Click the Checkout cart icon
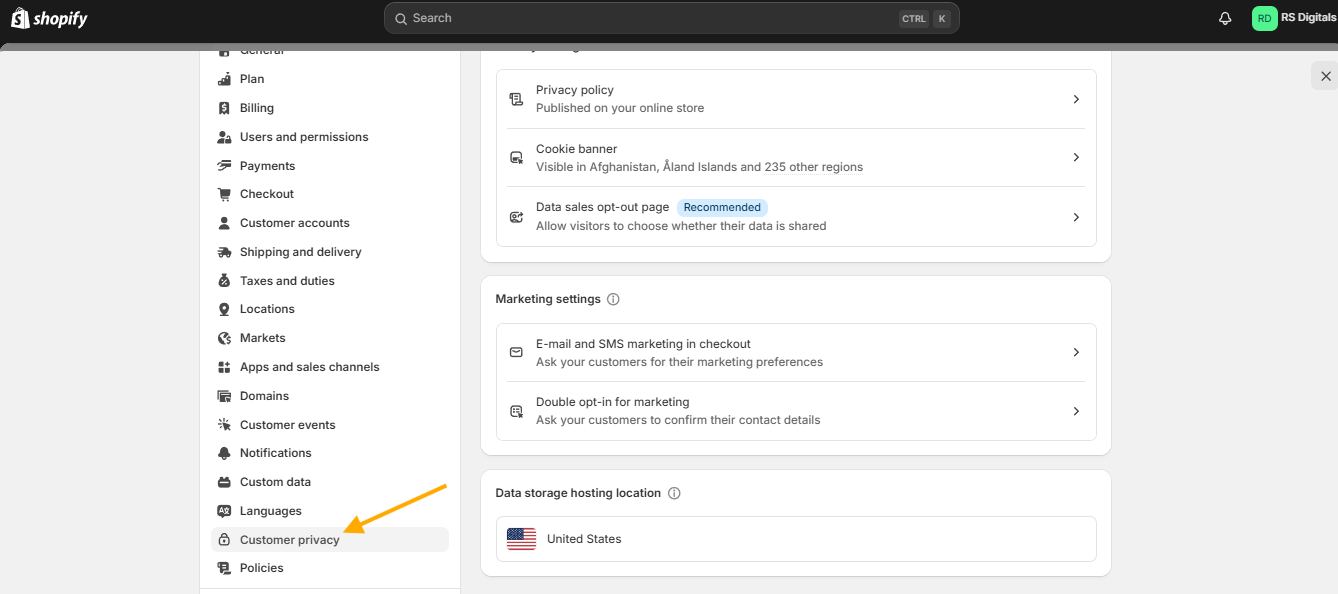This screenshot has width=1338, height=594. pyautogui.click(x=224, y=194)
